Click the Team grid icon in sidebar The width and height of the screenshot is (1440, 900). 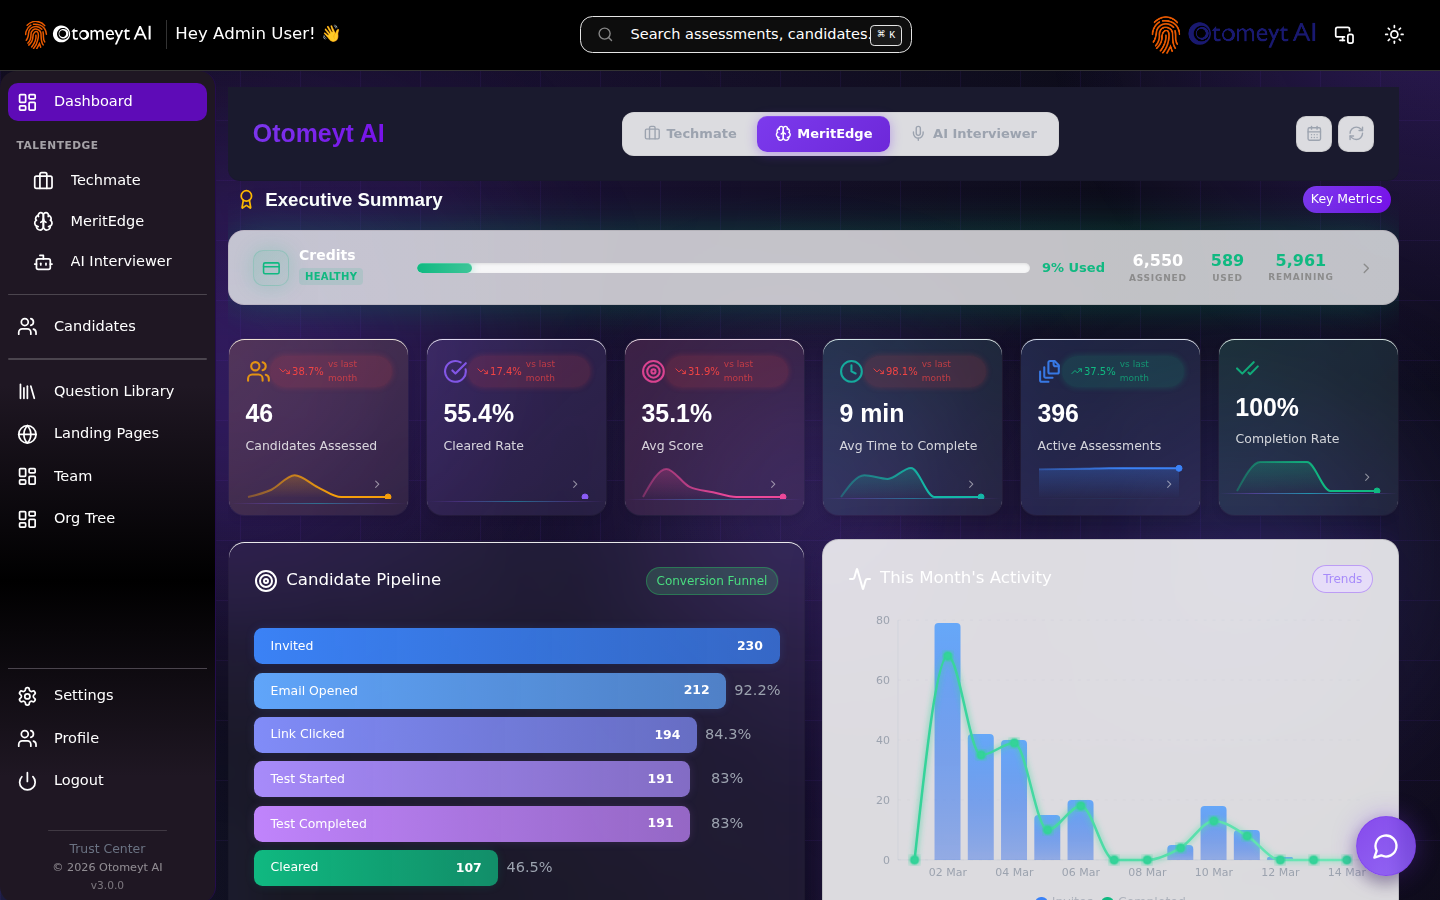(x=27, y=477)
